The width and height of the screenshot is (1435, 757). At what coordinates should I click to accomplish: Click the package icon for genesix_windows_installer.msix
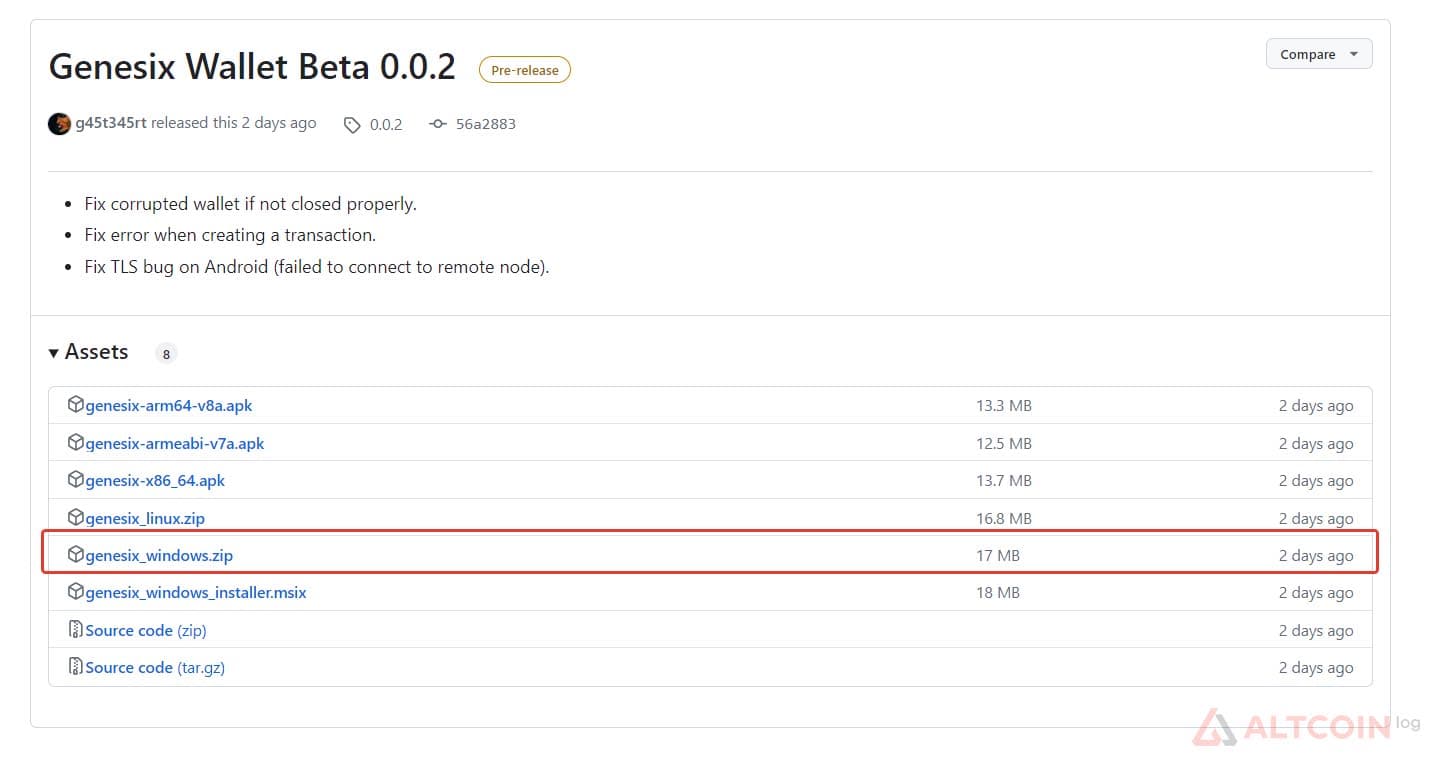(x=75, y=591)
